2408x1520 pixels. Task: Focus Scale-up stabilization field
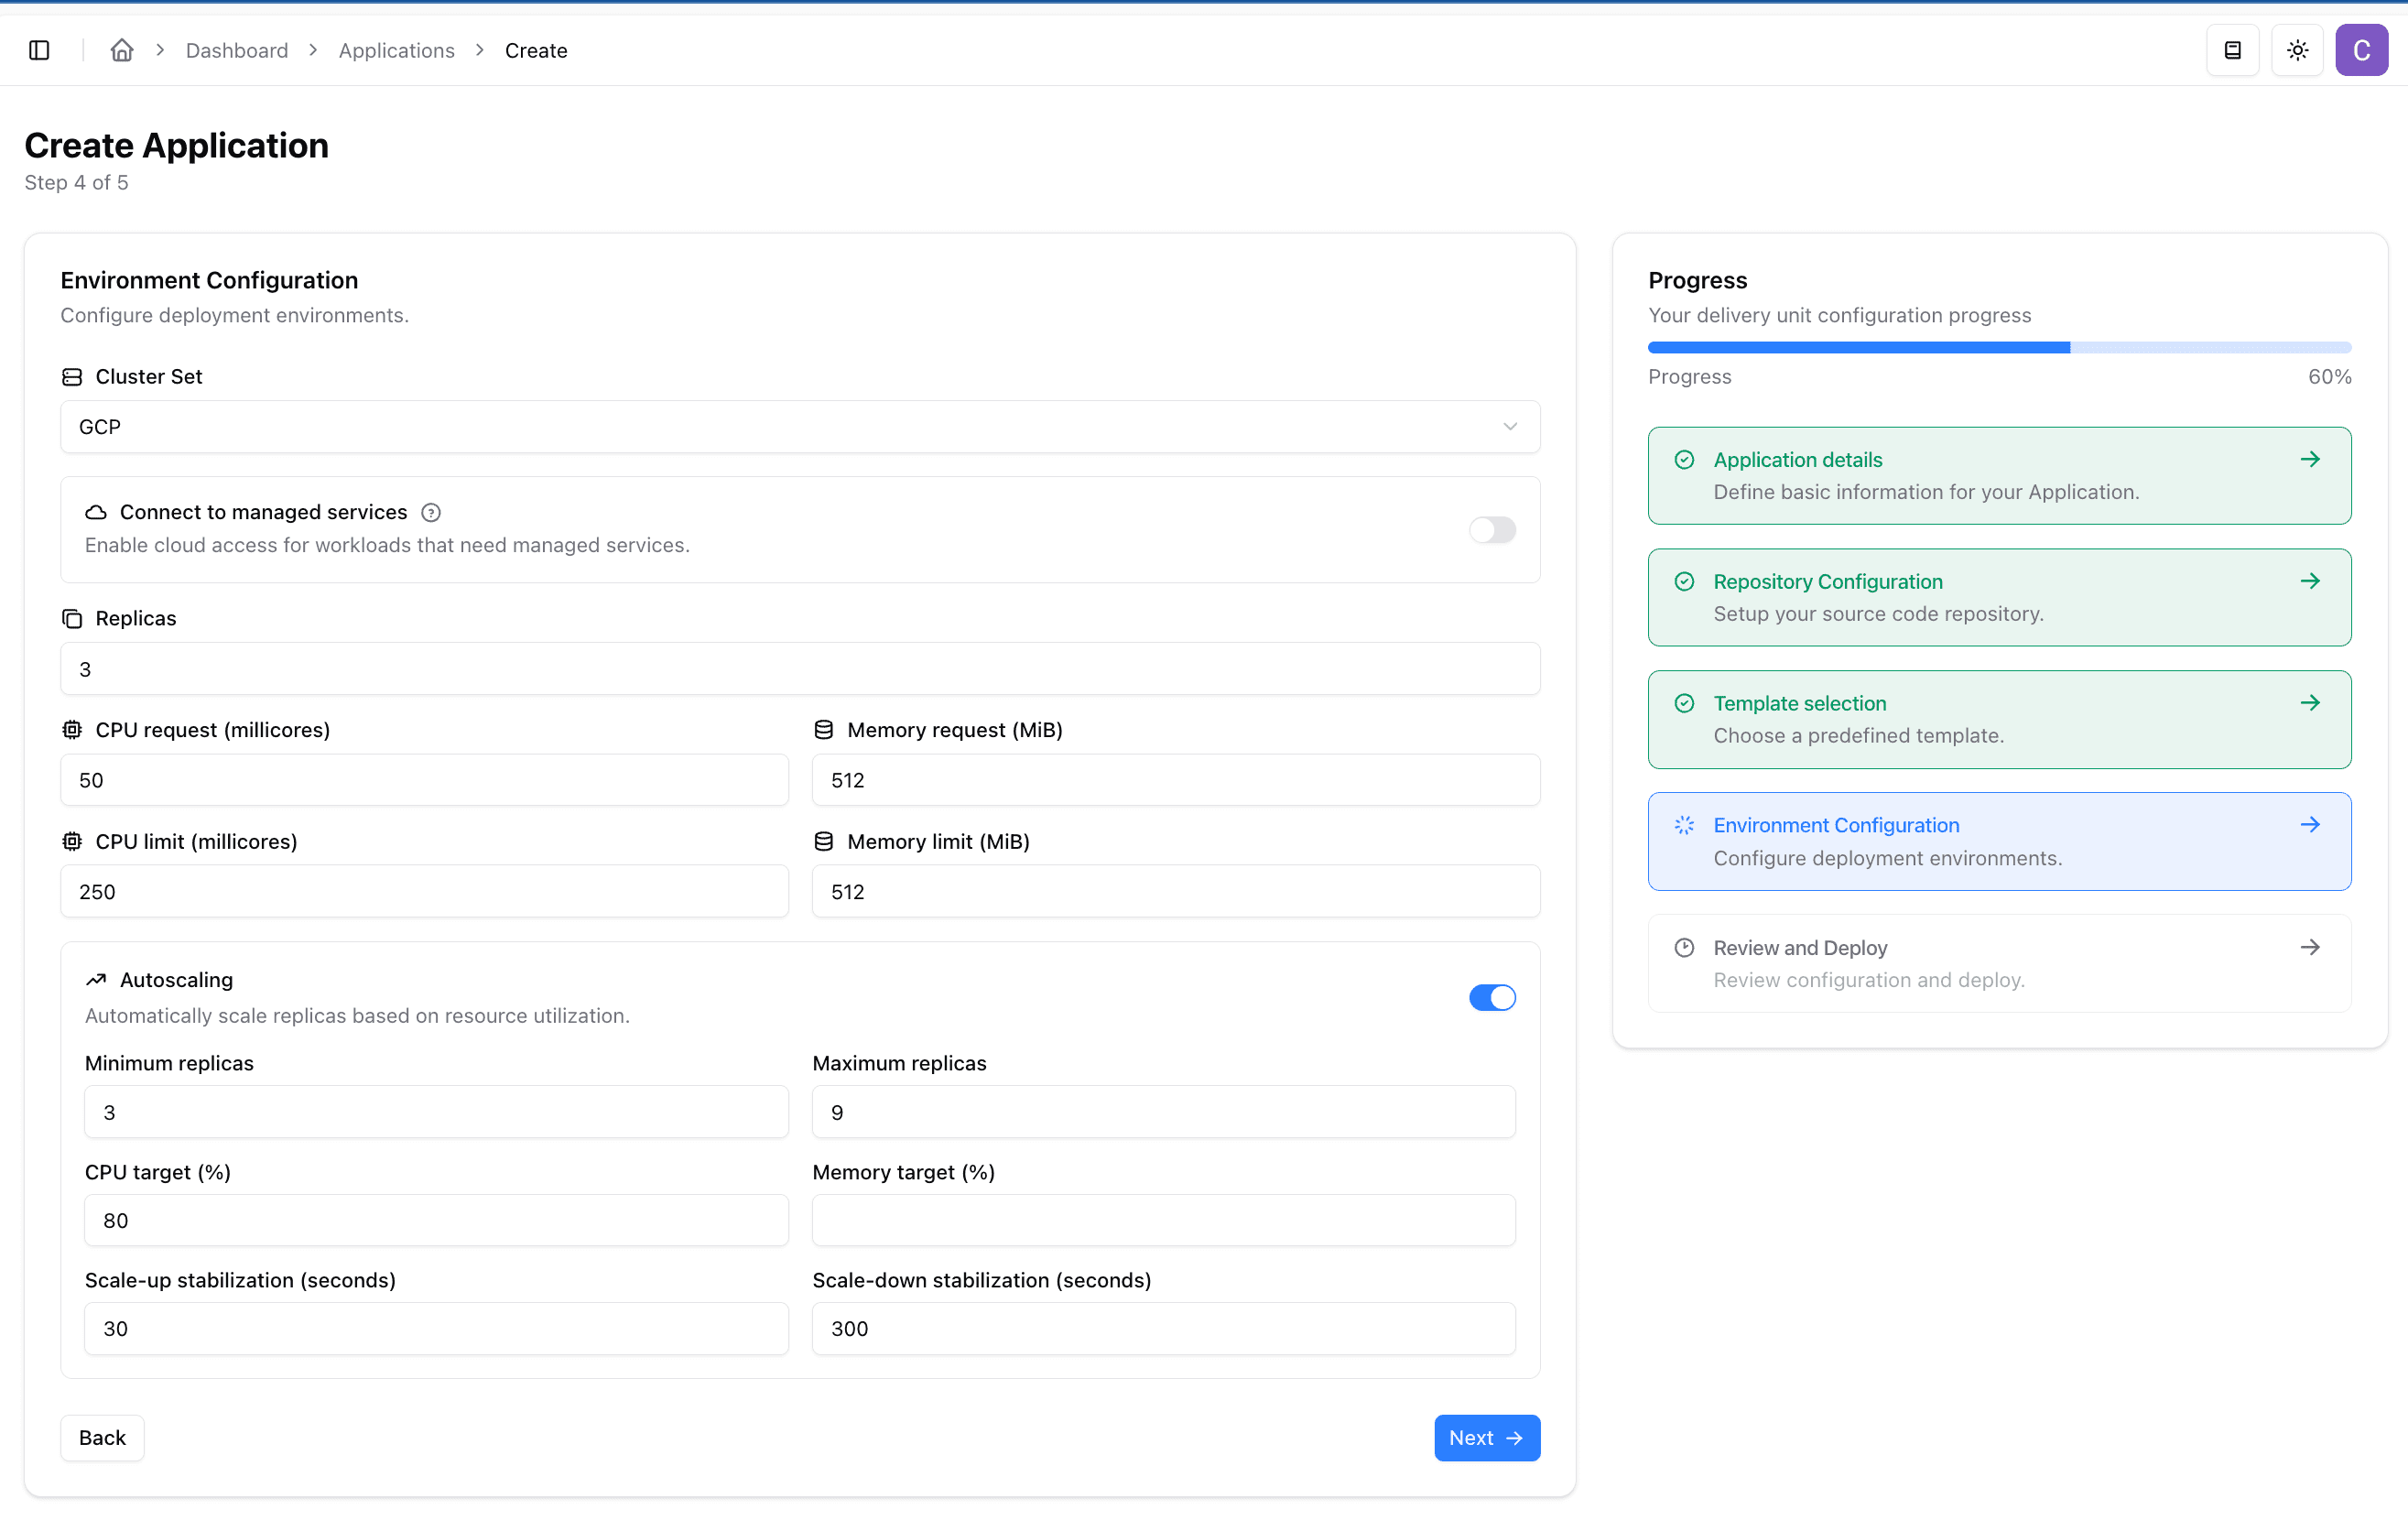[436, 1329]
